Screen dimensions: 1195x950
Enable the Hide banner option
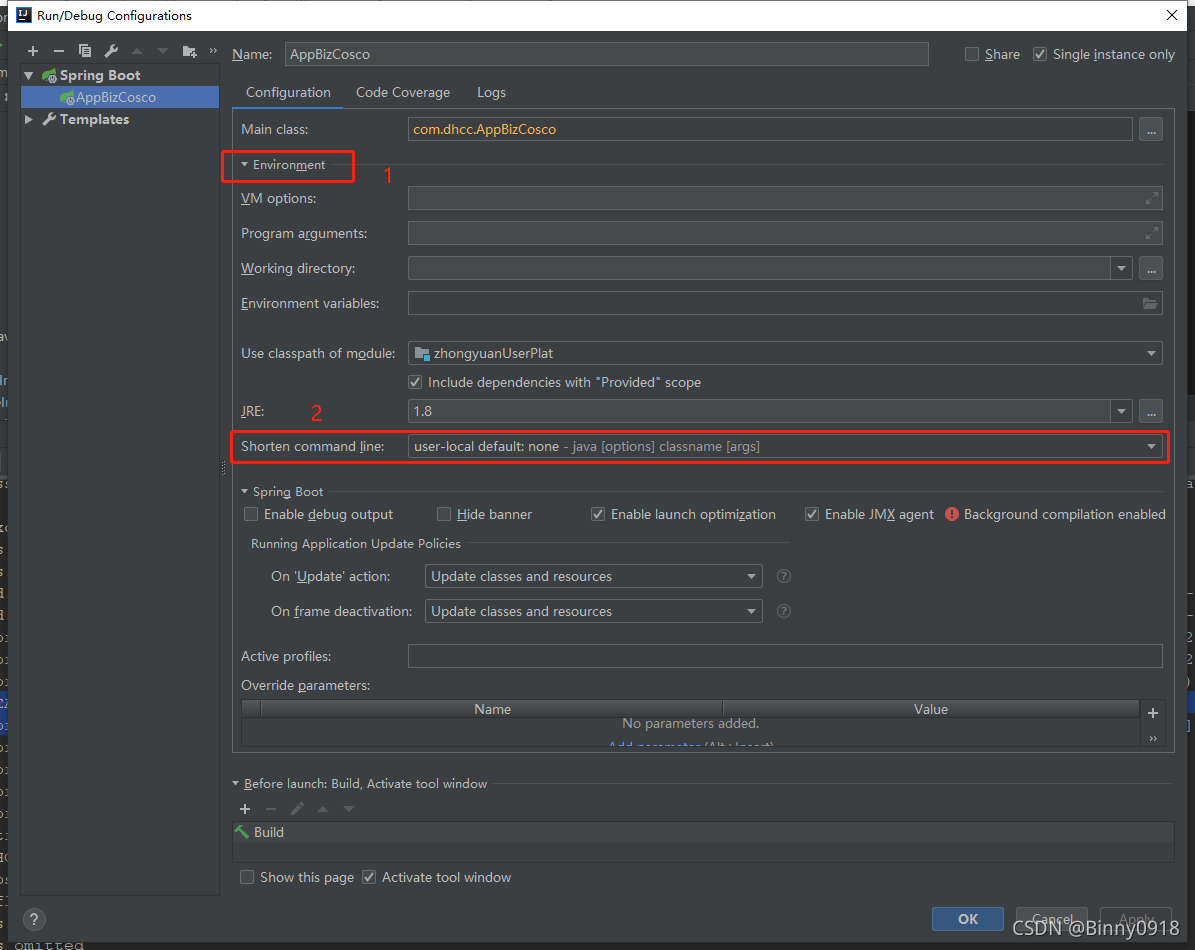pyautogui.click(x=443, y=514)
